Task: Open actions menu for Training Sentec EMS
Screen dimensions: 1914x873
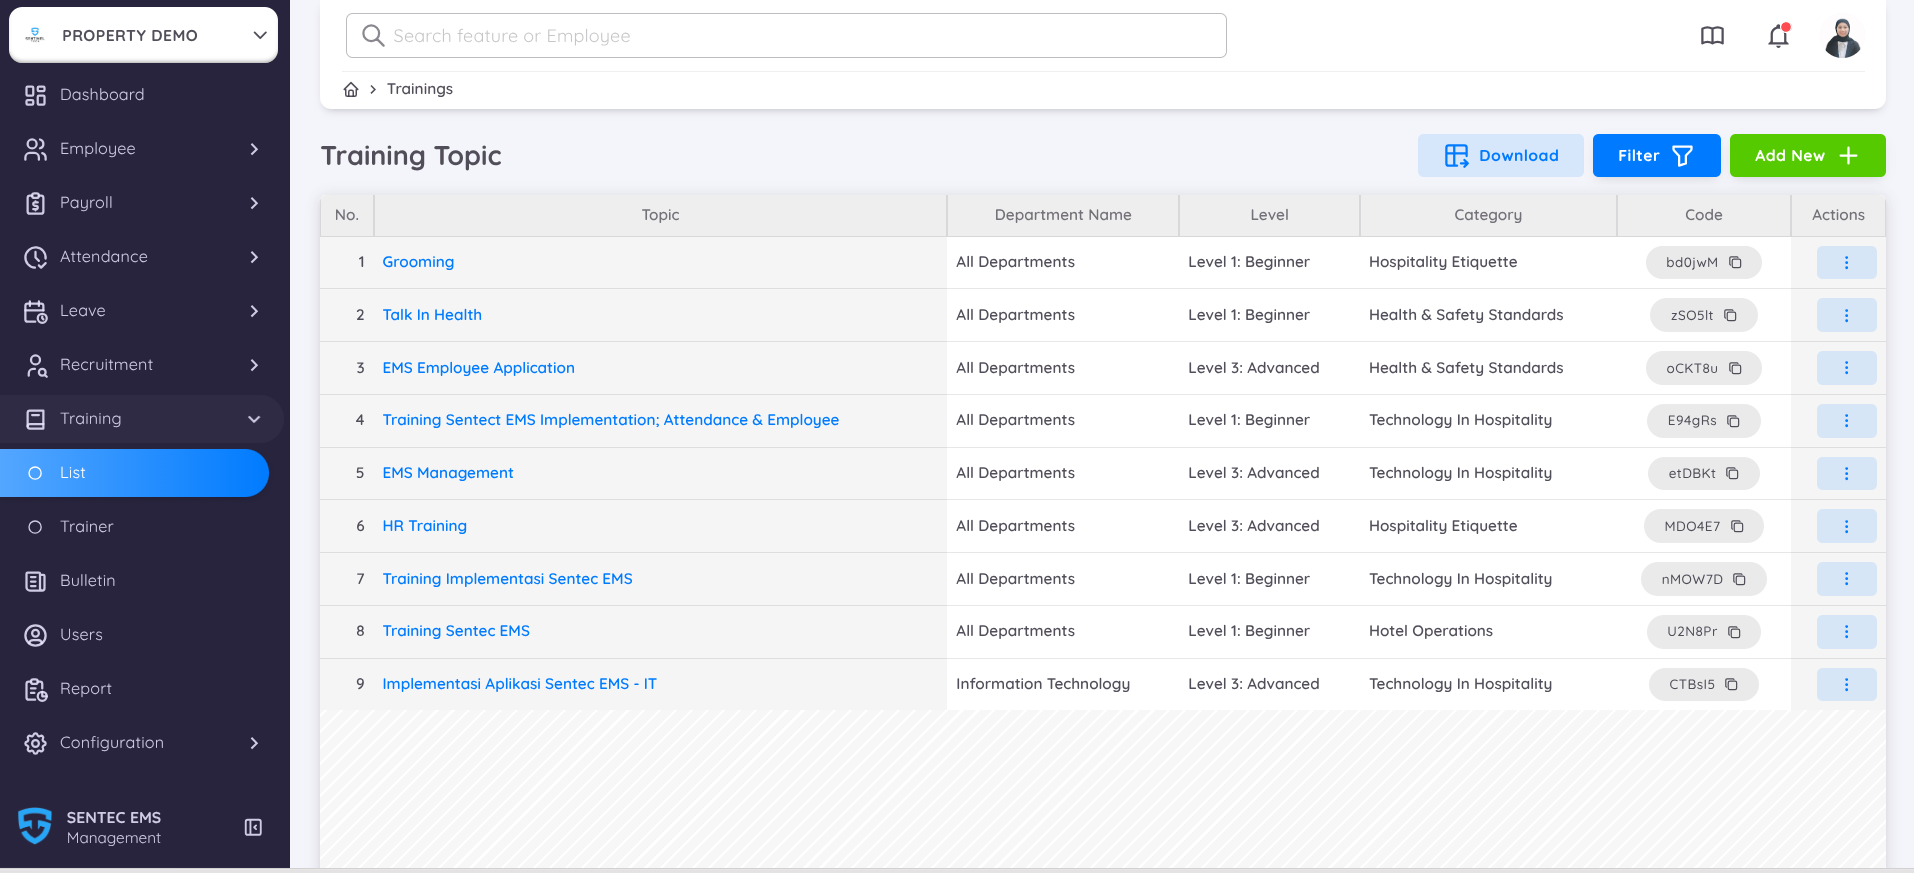Action: (x=1846, y=632)
